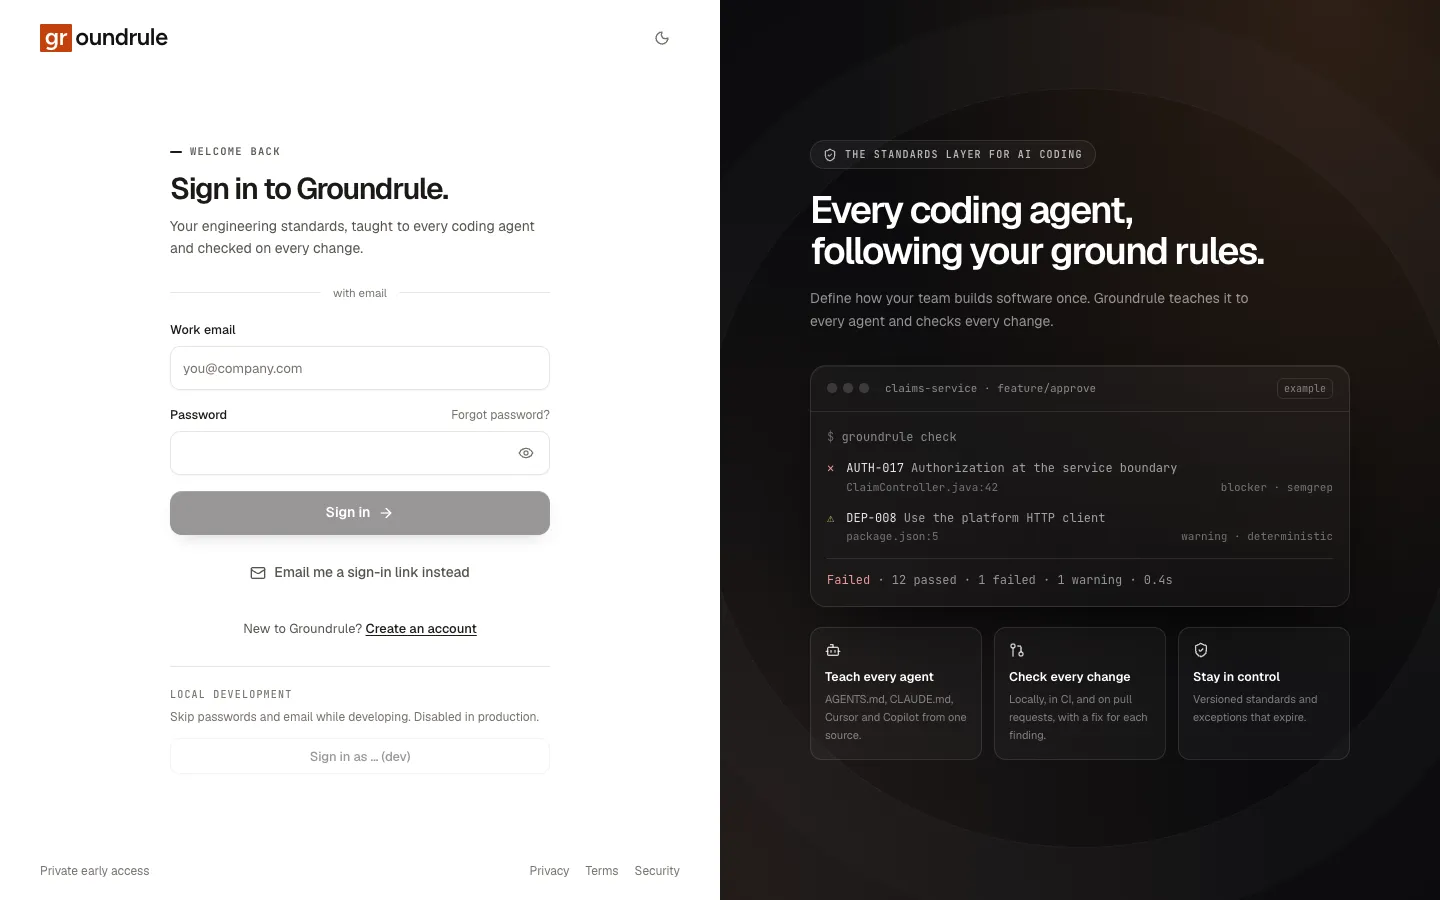Choose Email me a sign-in link instead
Screen dimensions: 1440x900
360,573
